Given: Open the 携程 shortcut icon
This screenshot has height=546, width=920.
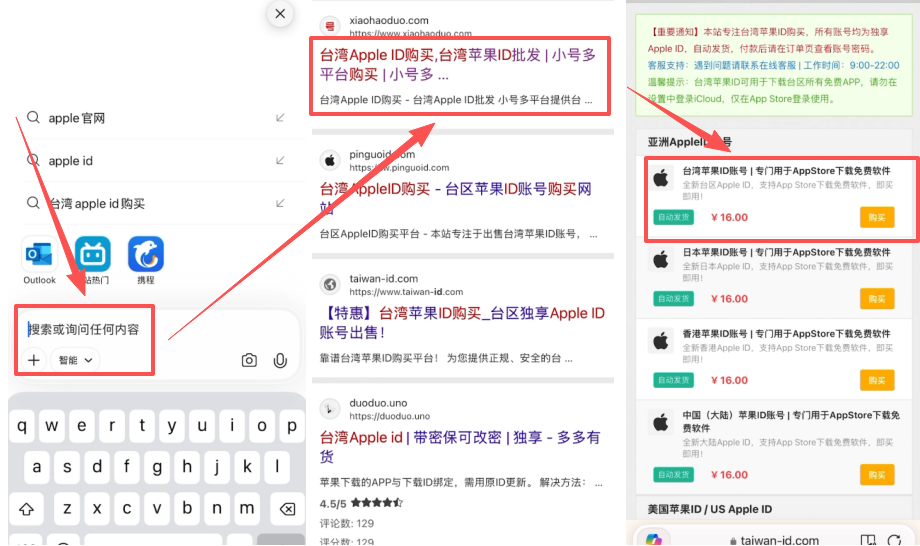Looking at the screenshot, I should [146, 255].
